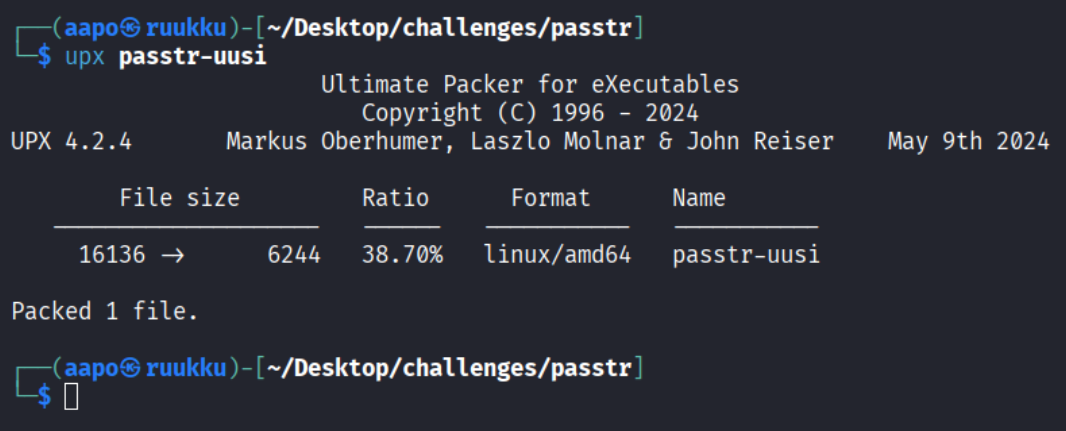Click the "May 9th 2024" release date
This screenshot has height=431, width=1066.
coord(968,141)
